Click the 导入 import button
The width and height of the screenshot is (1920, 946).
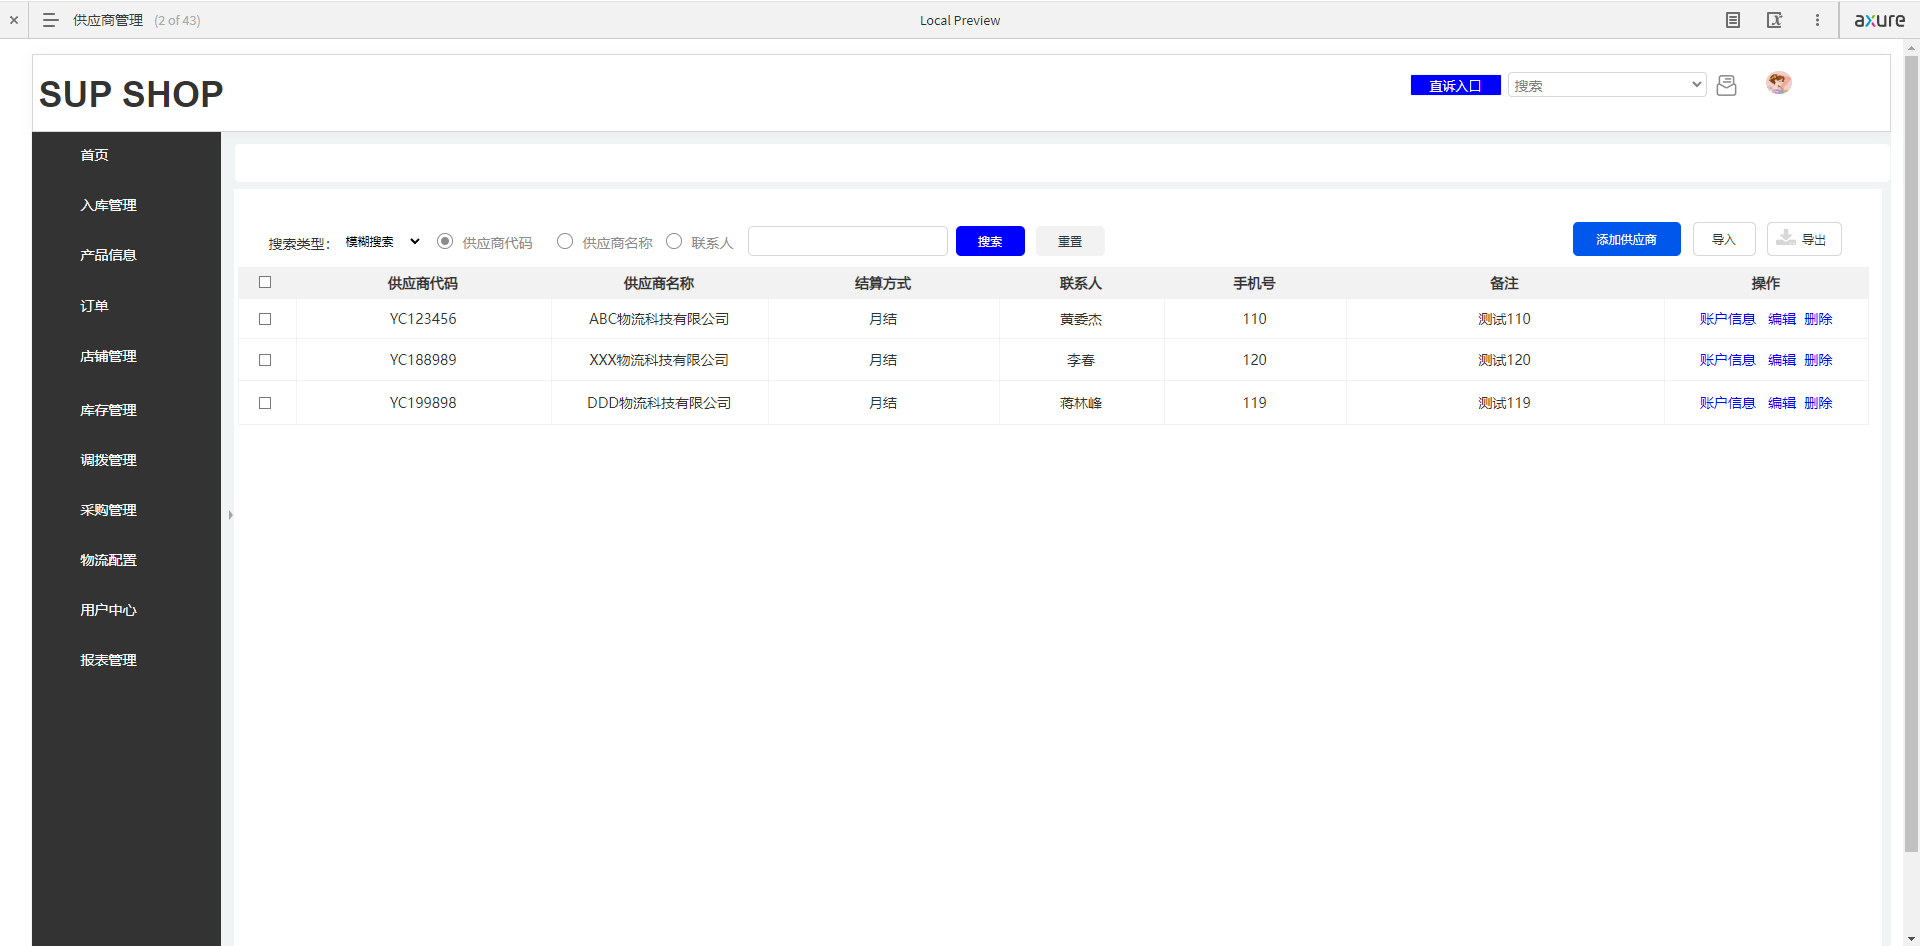point(1724,239)
